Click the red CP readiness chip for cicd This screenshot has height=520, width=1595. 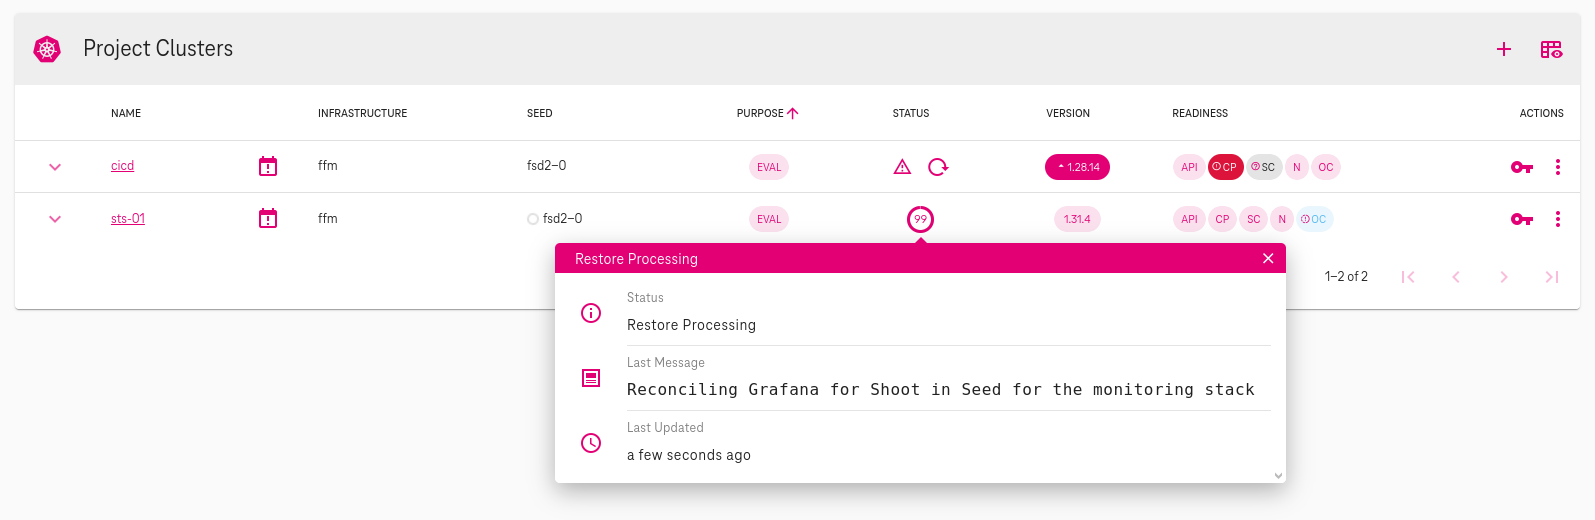coord(1225,167)
